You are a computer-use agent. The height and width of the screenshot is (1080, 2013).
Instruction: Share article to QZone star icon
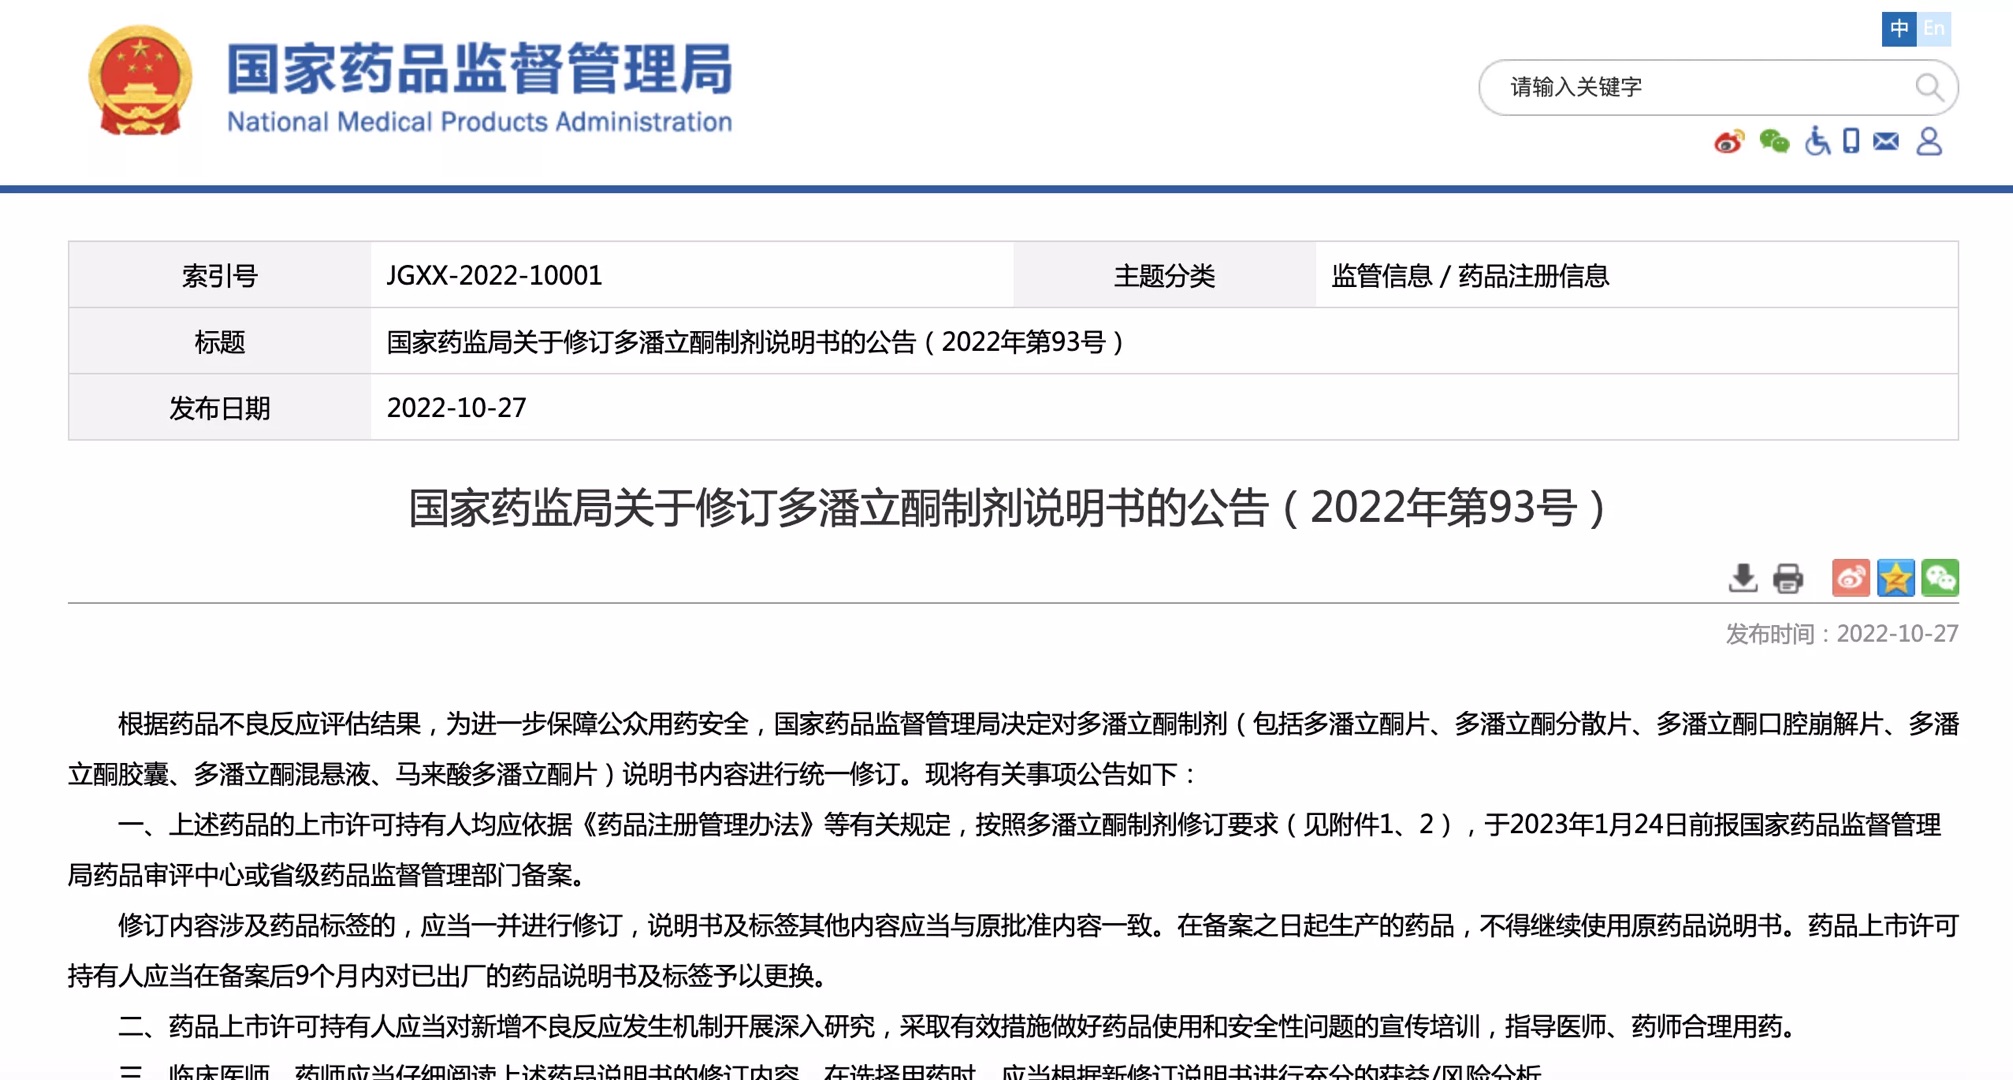1895,578
